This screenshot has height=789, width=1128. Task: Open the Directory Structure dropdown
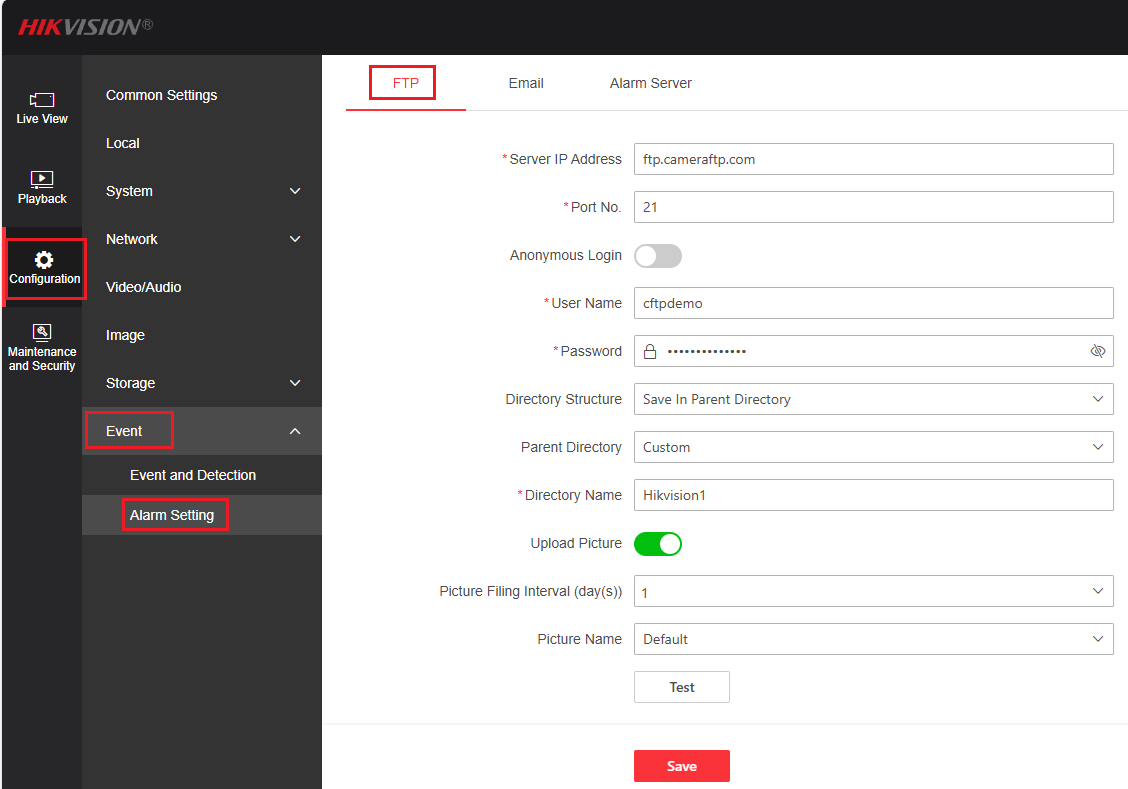873,399
